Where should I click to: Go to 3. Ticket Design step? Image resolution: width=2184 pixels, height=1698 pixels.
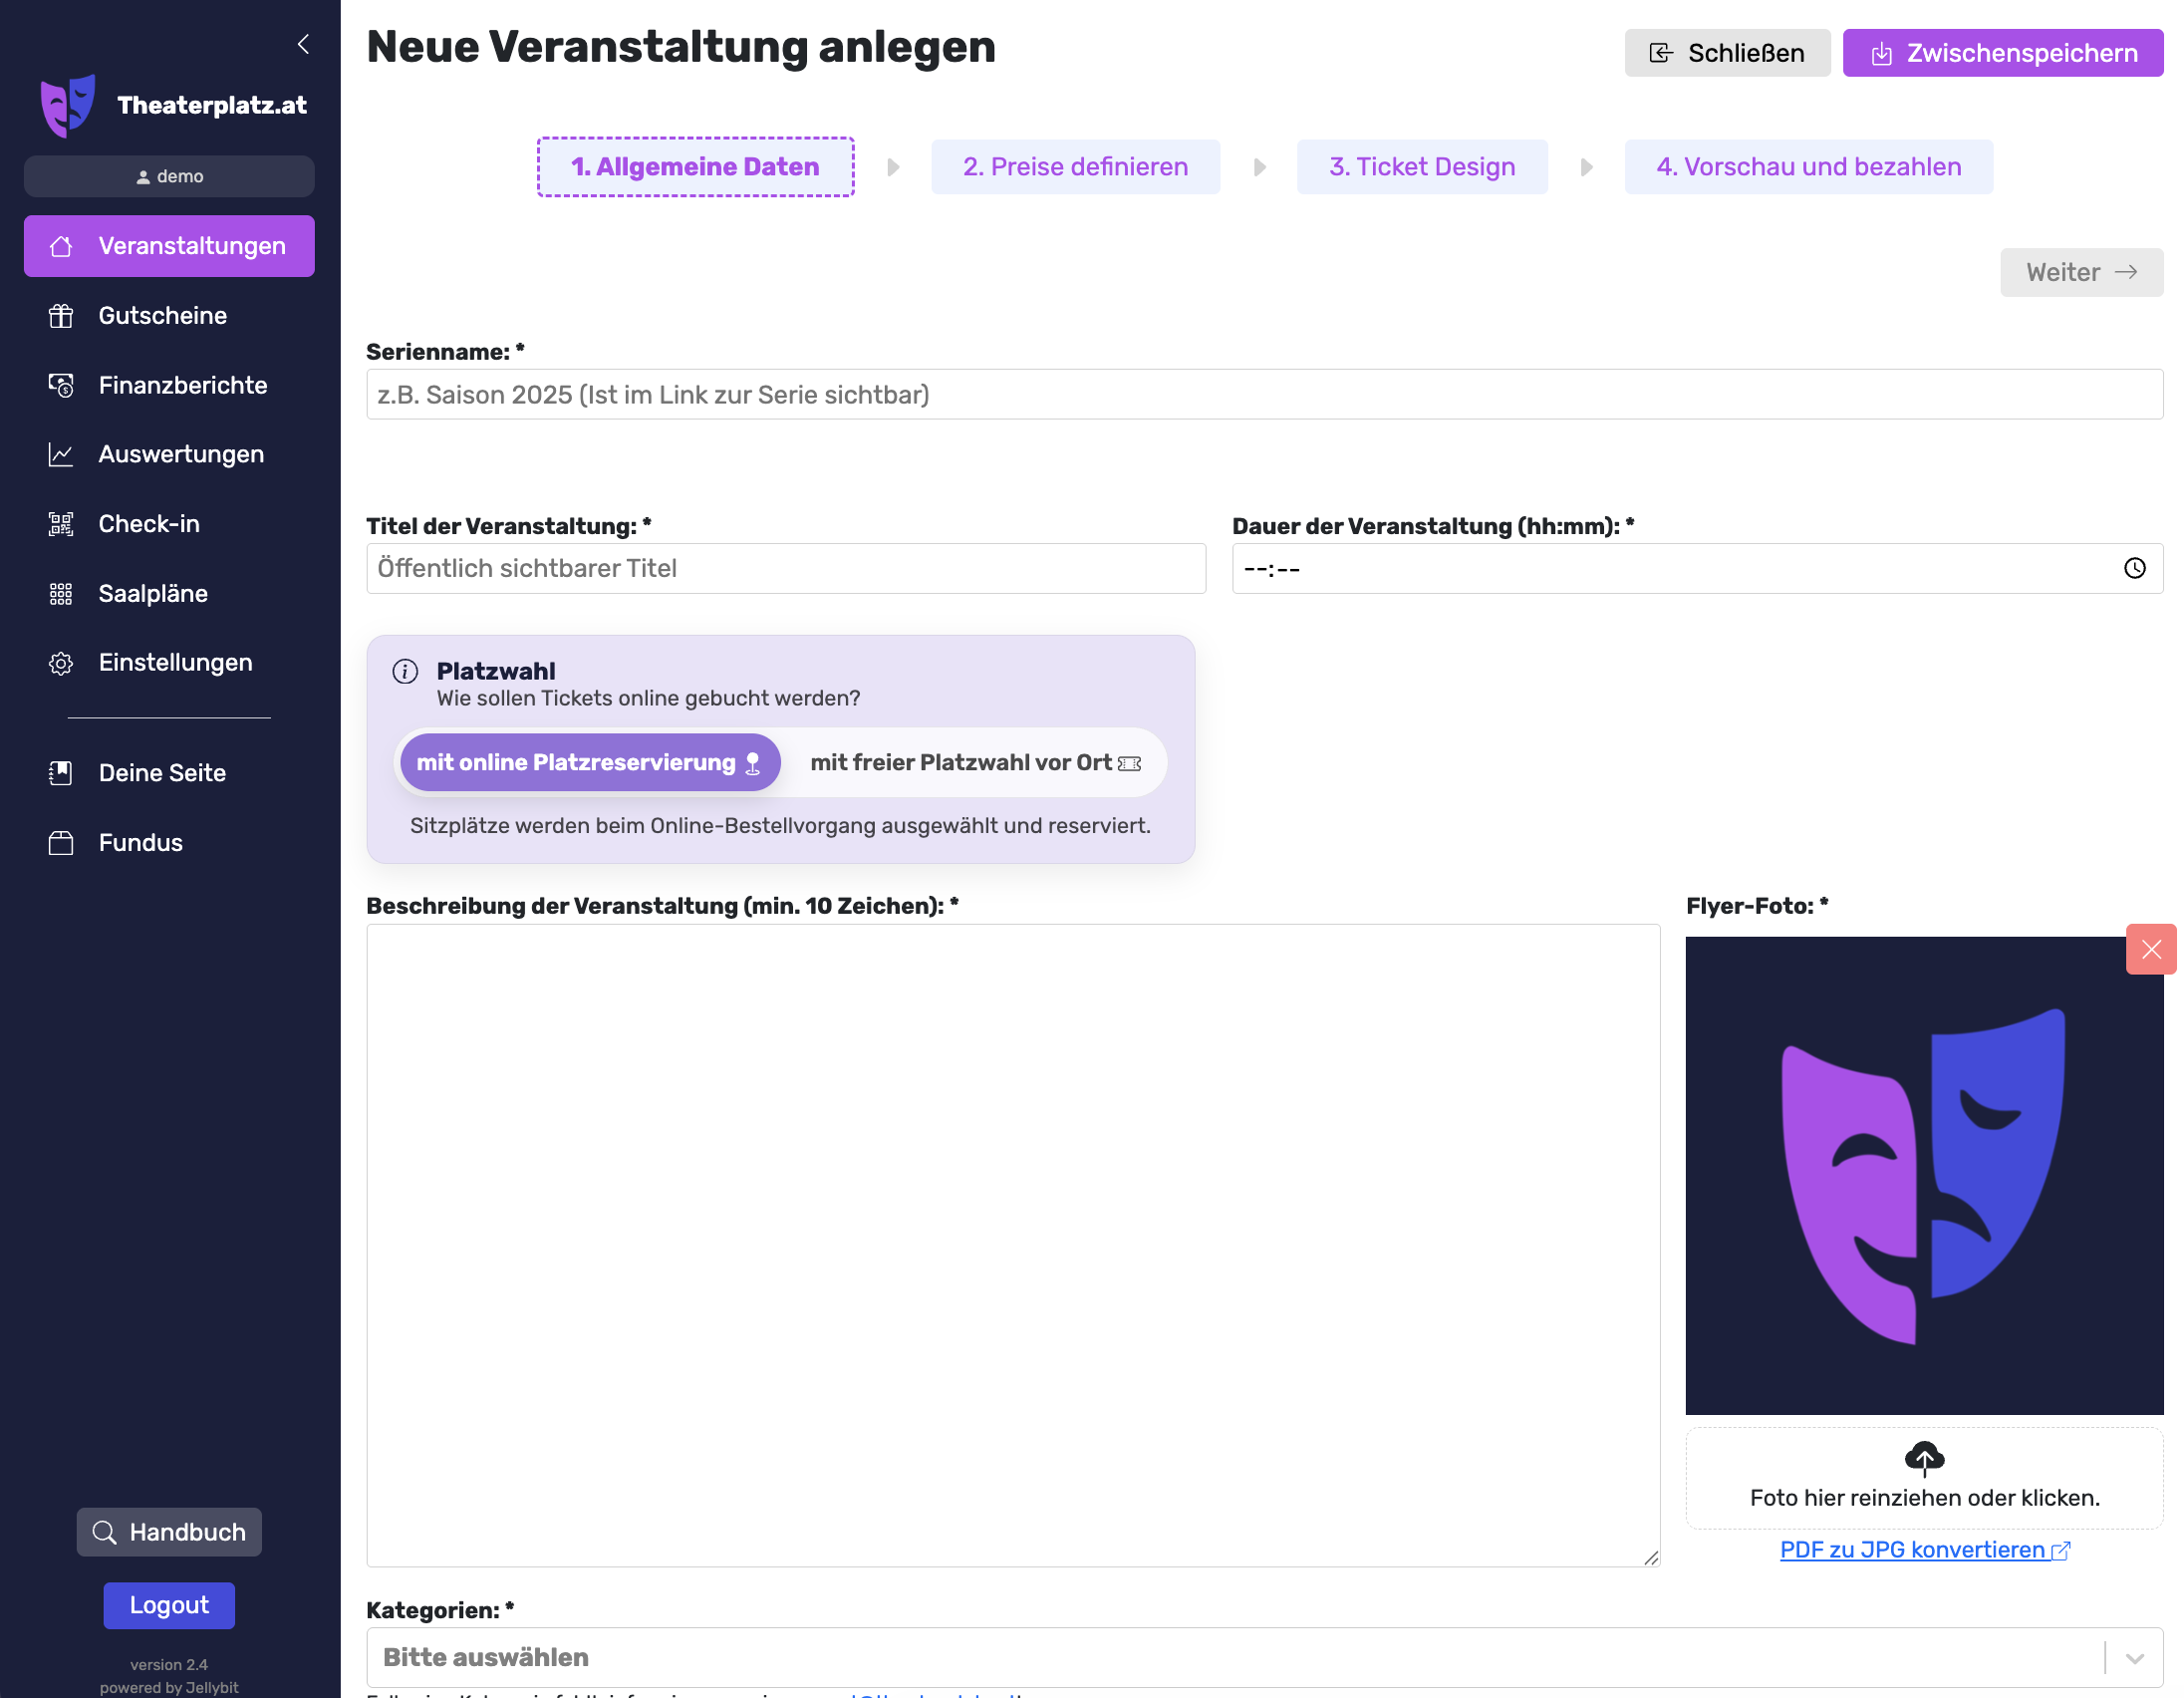pyautogui.click(x=1421, y=167)
